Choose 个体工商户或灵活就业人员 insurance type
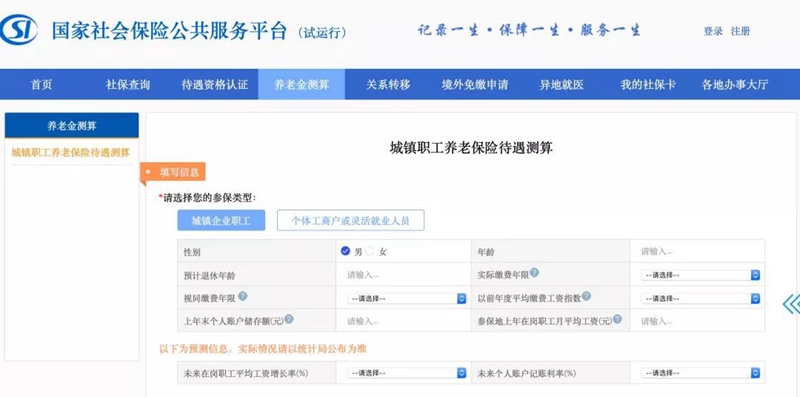Image resolution: width=800 pixels, height=397 pixels. point(351,220)
